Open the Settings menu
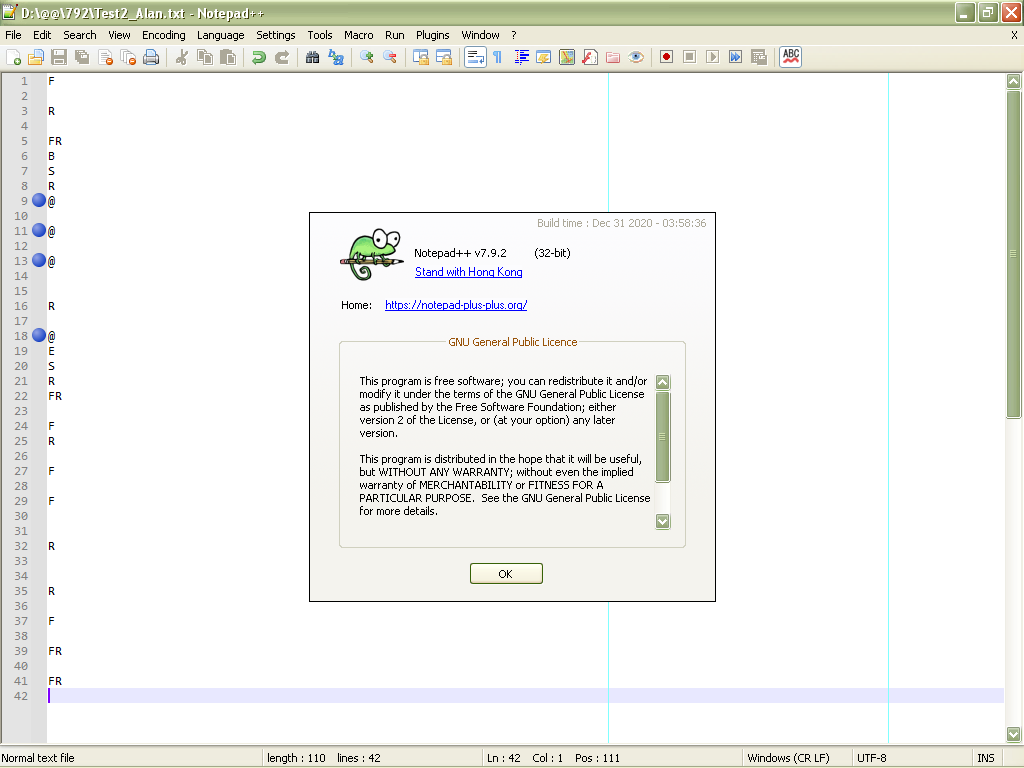The height and width of the screenshot is (768, 1024). pyautogui.click(x=275, y=35)
